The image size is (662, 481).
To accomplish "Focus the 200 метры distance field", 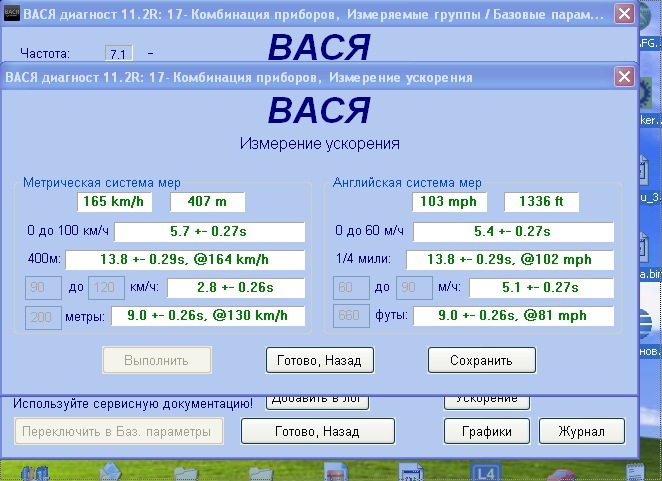I will 43,317.
